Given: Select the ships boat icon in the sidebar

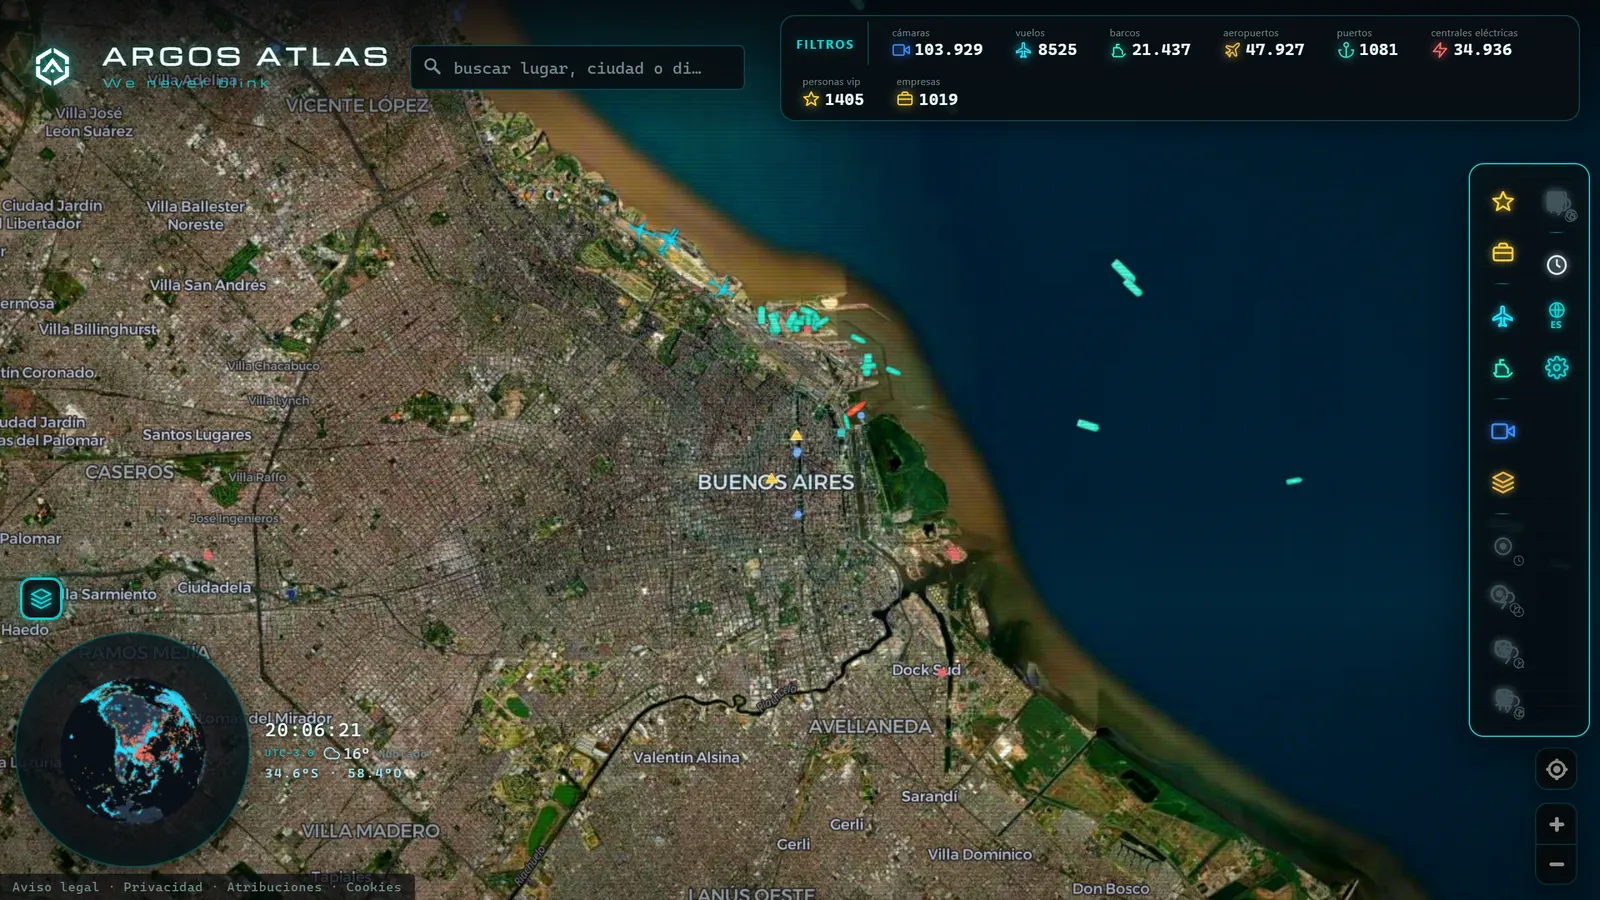Looking at the screenshot, I should [x=1503, y=369].
